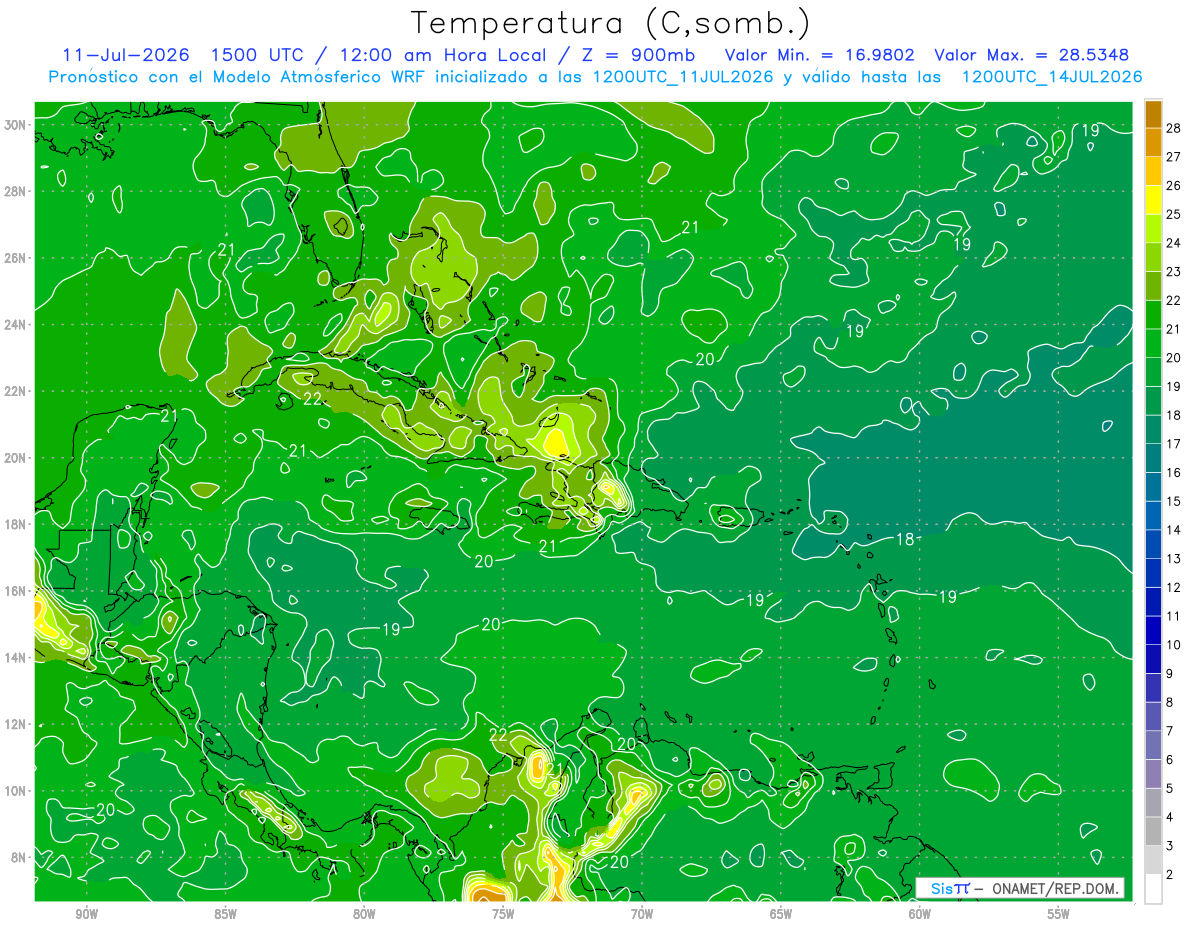Screen dimensions: 1200x927
Task: Click the 28N latitude axis label
Action: 16,191
